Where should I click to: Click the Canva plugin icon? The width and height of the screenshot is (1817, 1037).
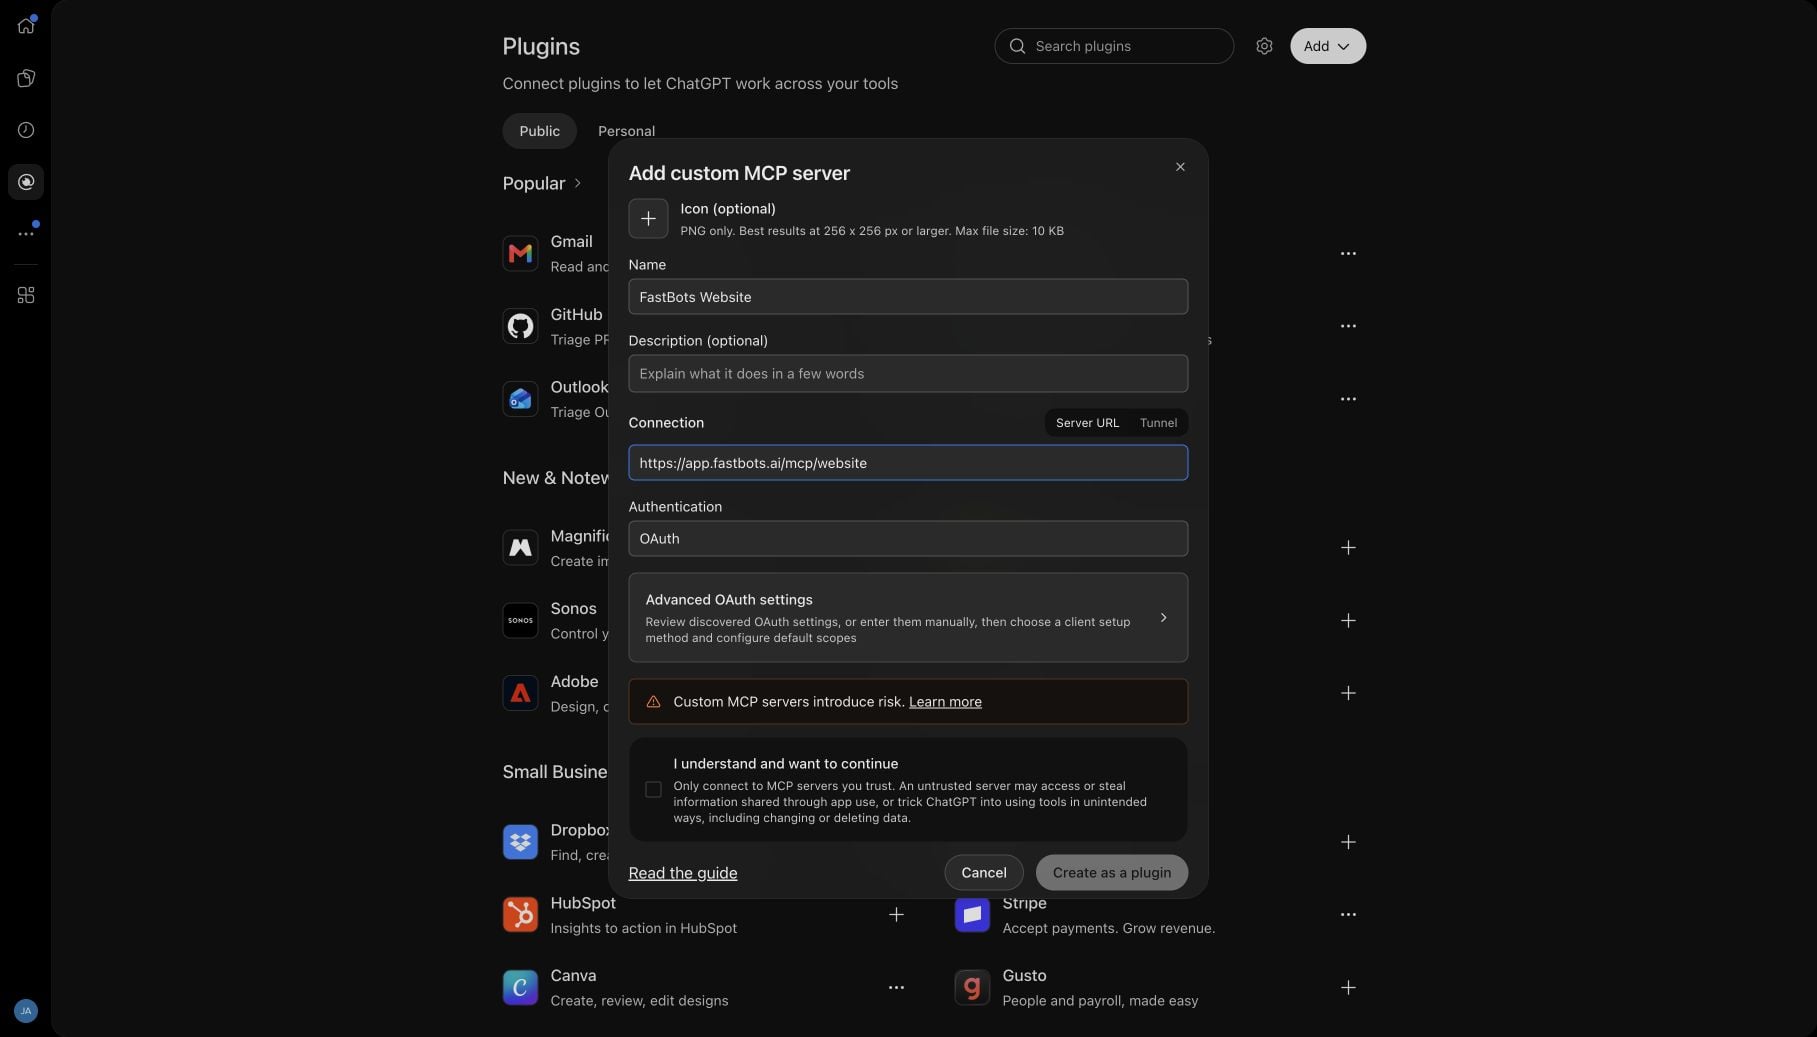click(520, 988)
